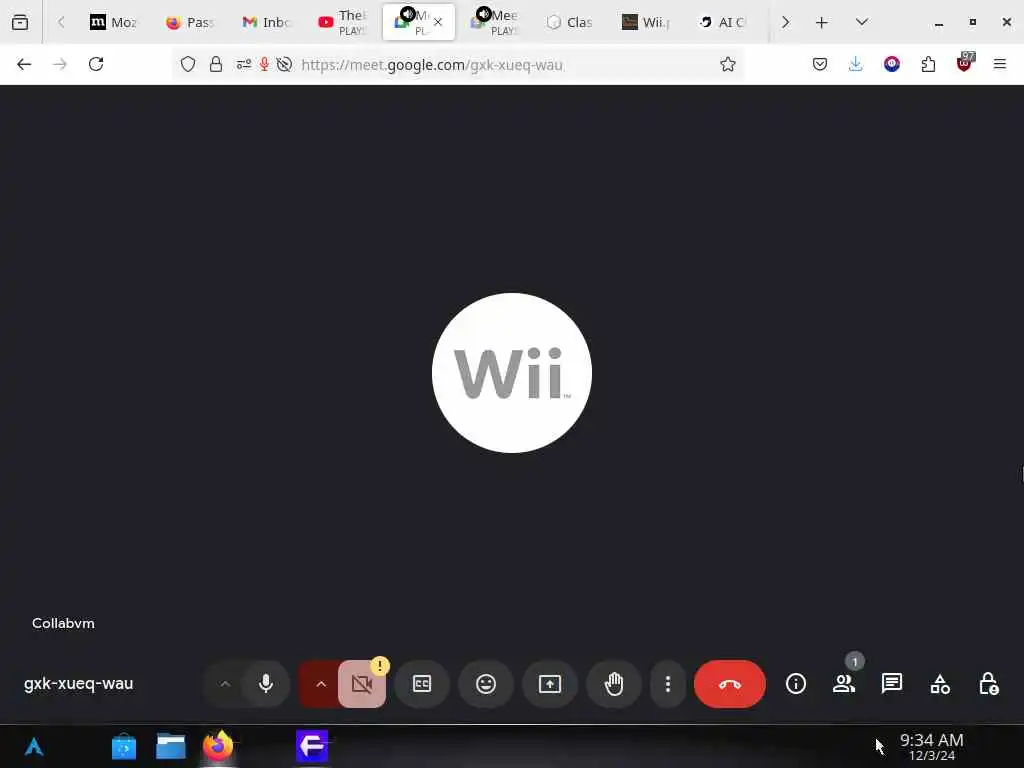Mute audio on the second Meet tab
This screenshot has height=768, width=1024.
coord(483,14)
